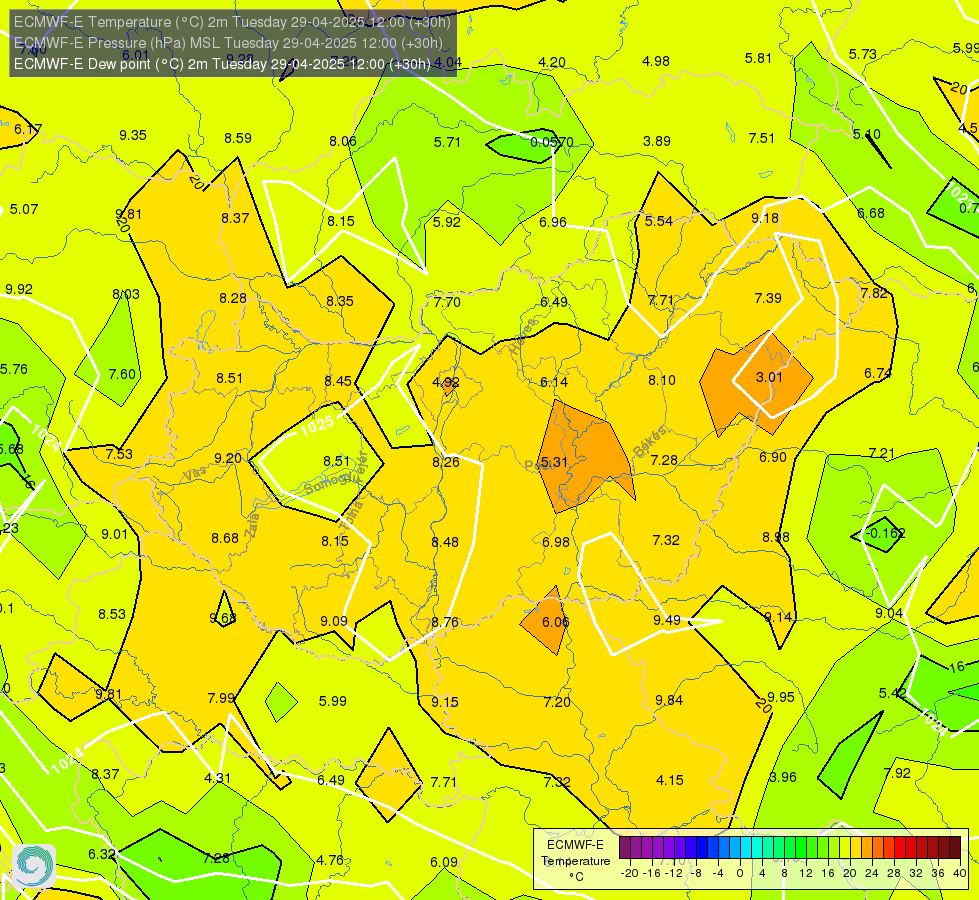
Task: Click the dew point value 9.15
Action: tap(445, 703)
